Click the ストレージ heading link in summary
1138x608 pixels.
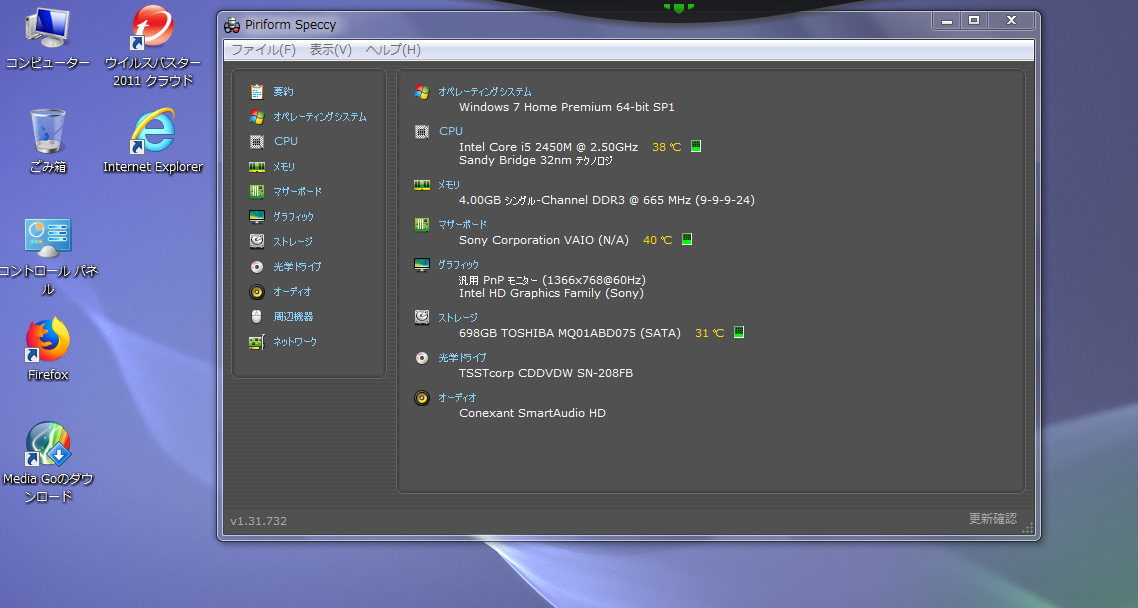click(458, 318)
